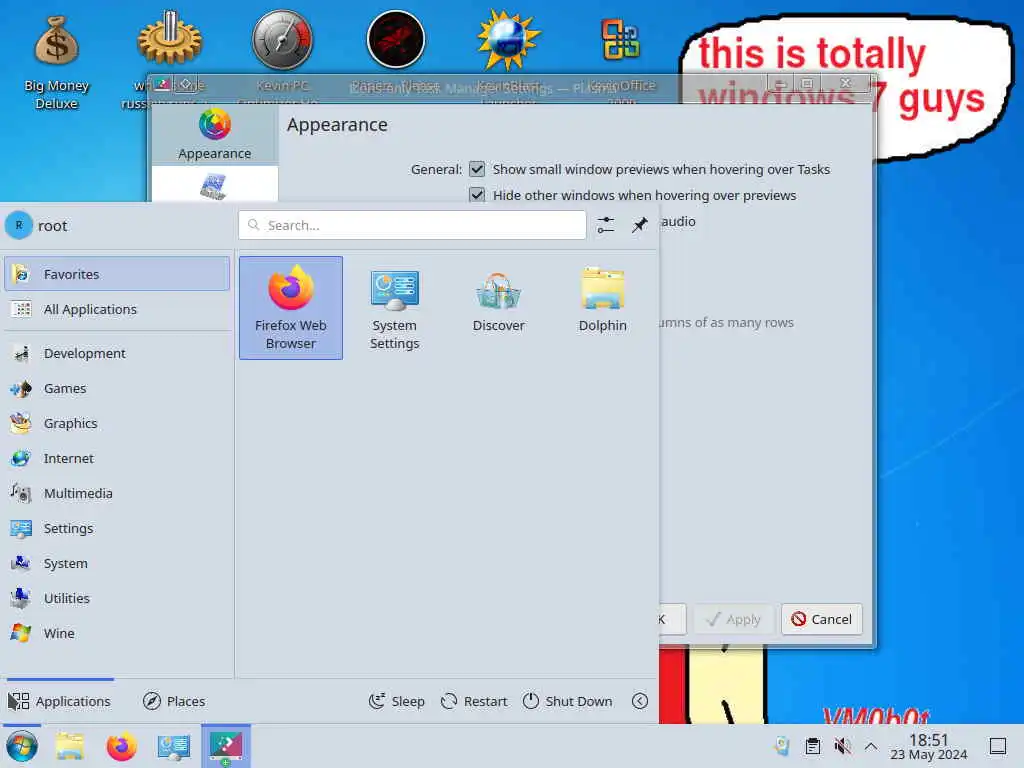This screenshot has height=768, width=1024.
Task: Open the Internet category
Action: pos(117,458)
